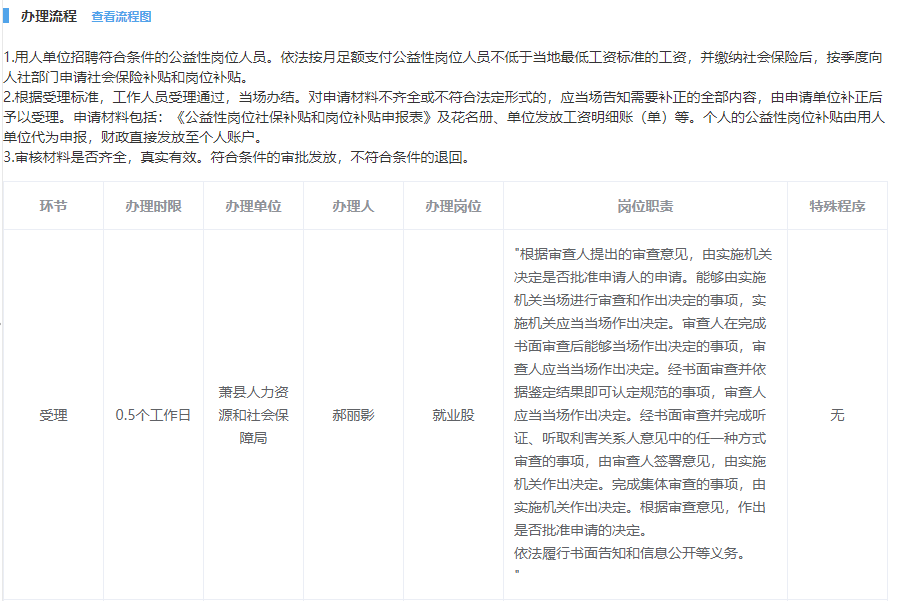
Task: Select the 岗位职责 column header
Action: (645, 206)
